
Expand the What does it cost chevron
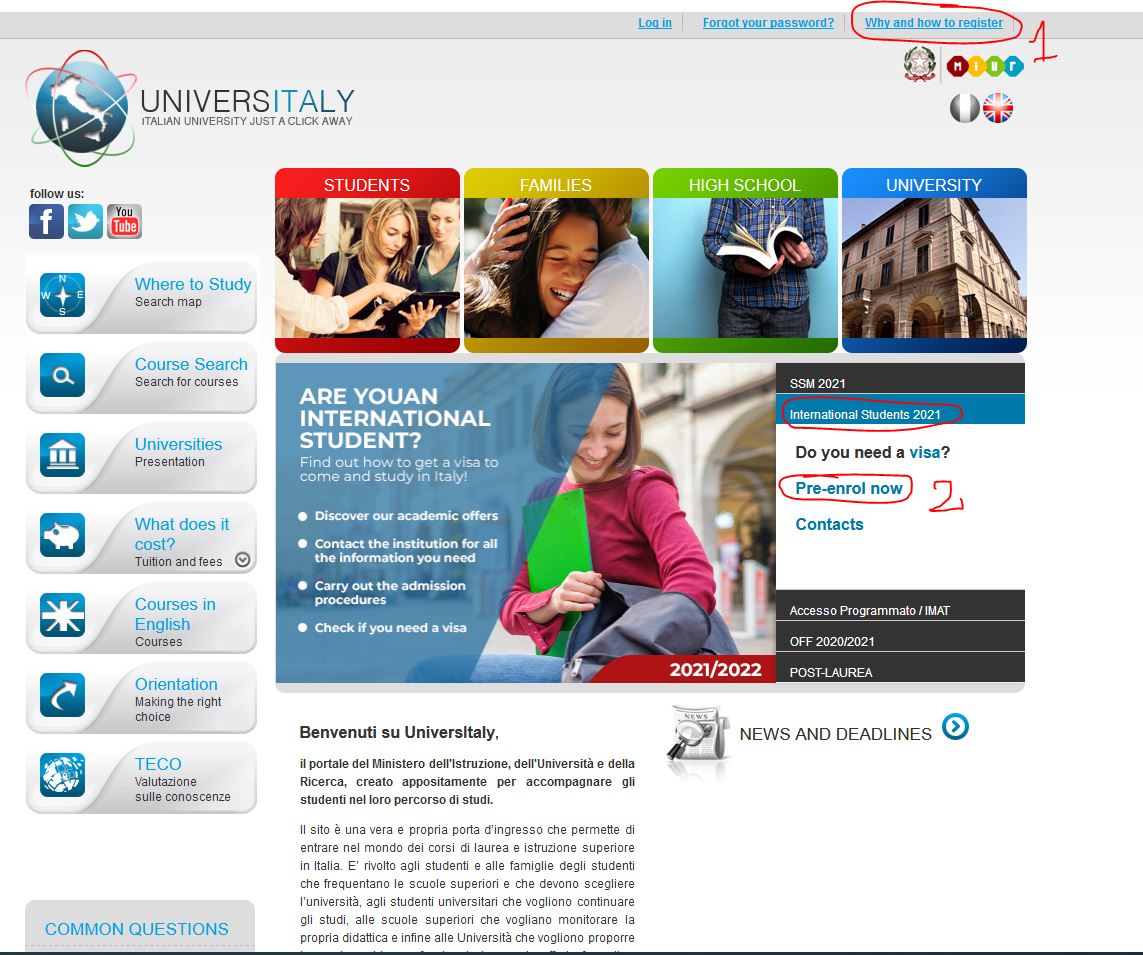[242, 560]
